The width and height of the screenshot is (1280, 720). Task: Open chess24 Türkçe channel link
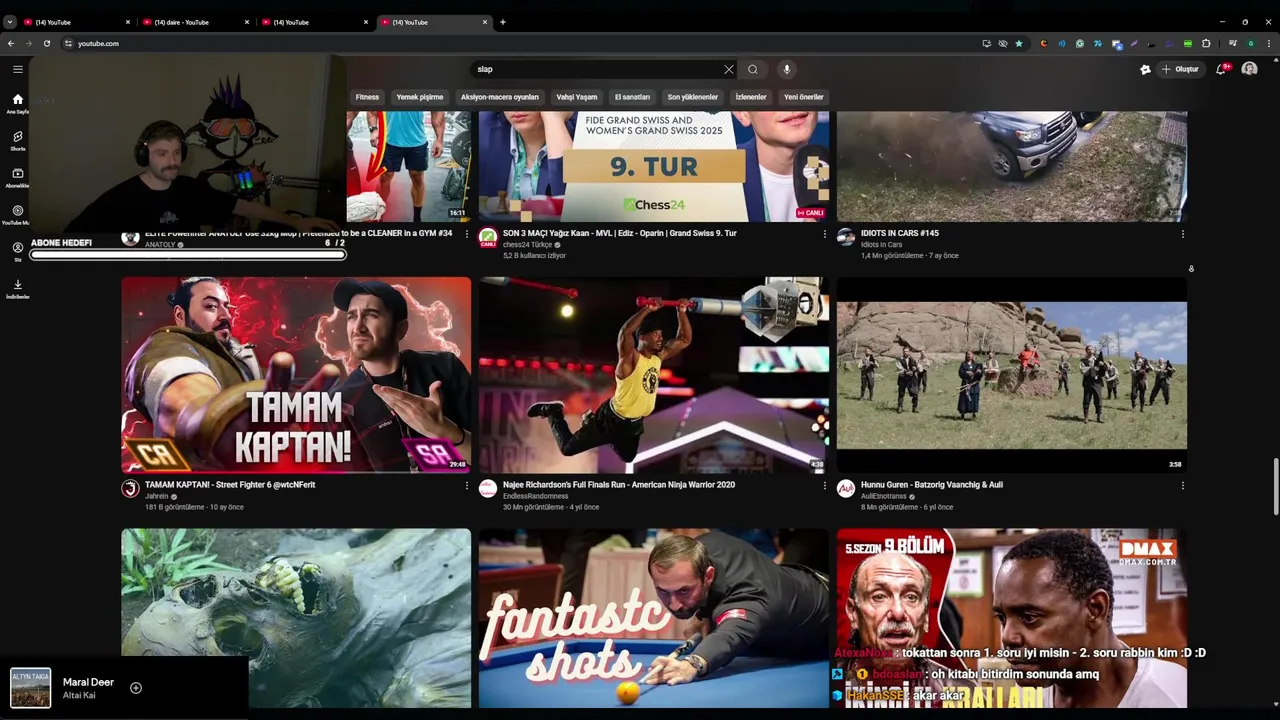click(x=527, y=245)
